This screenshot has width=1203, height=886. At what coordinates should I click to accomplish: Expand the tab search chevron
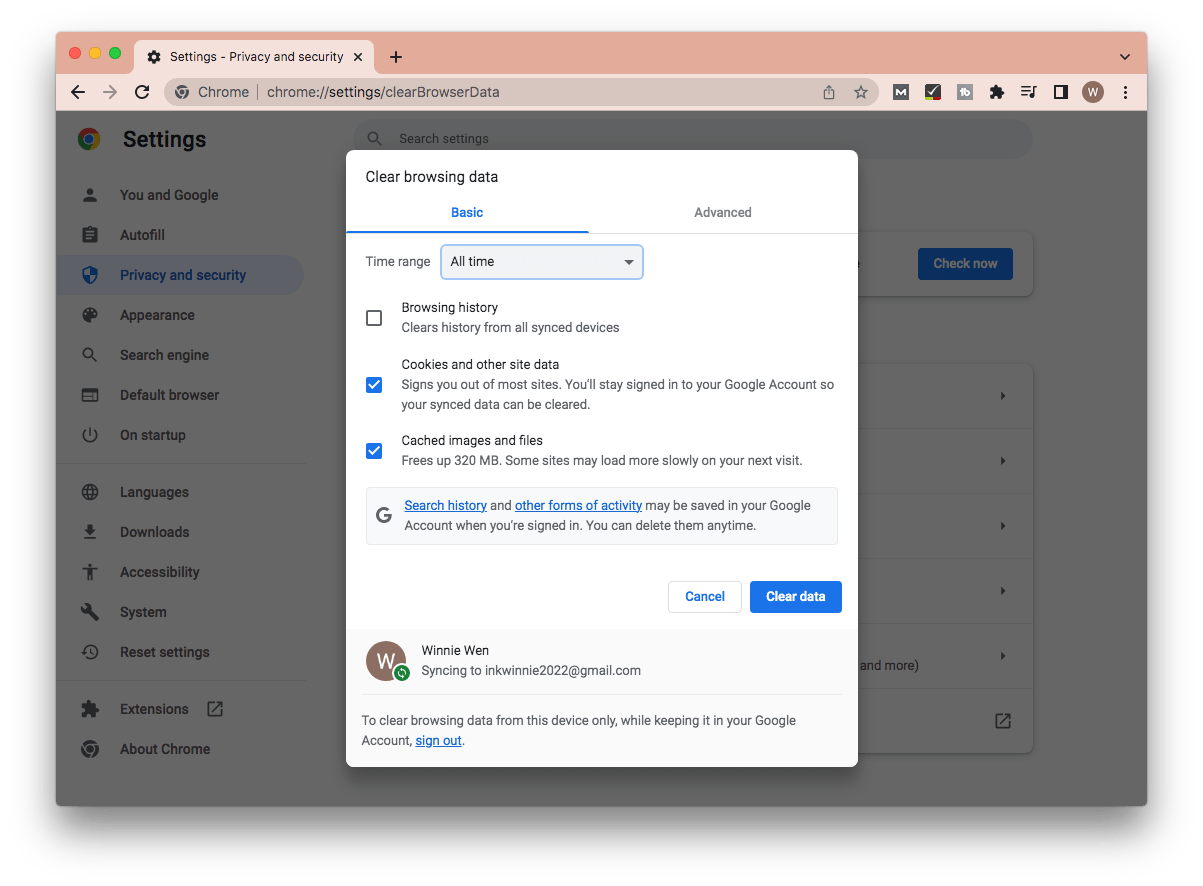(1125, 57)
